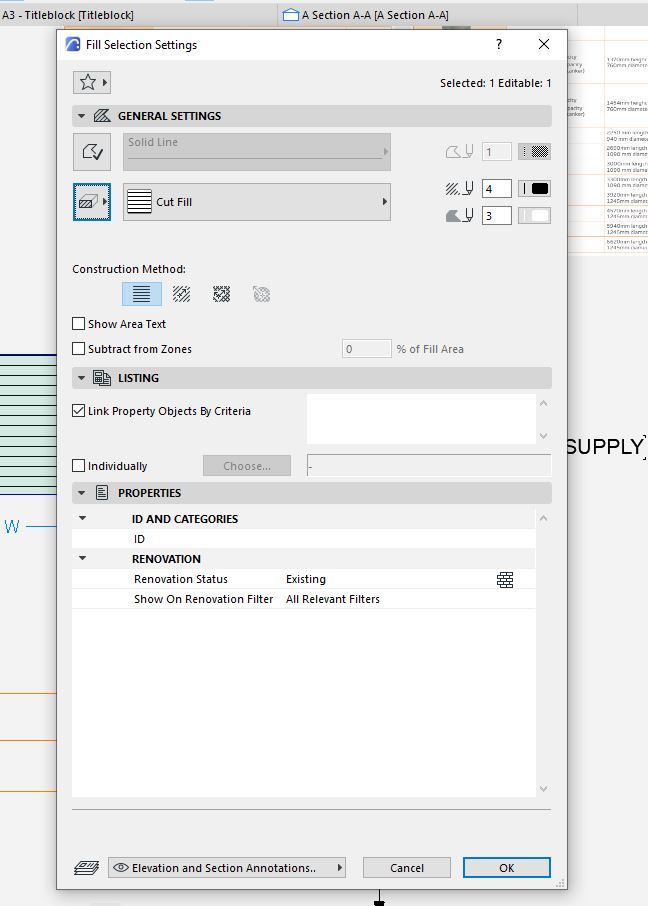Click the All Relevant Filters value

(333, 599)
